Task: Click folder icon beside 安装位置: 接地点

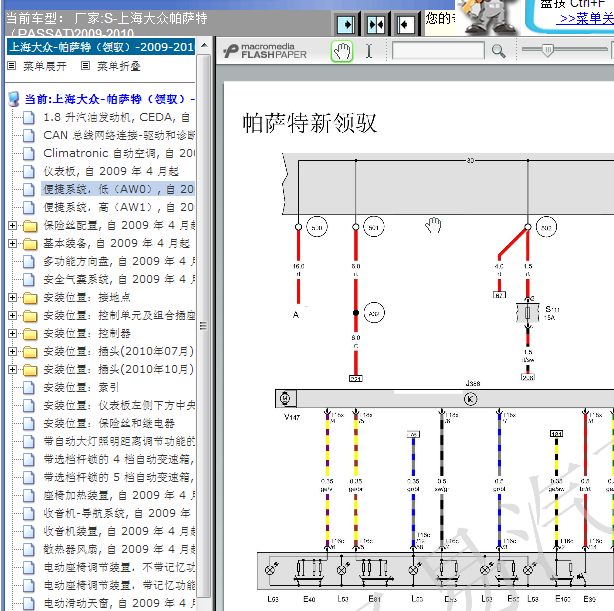Action: (x=30, y=298)
